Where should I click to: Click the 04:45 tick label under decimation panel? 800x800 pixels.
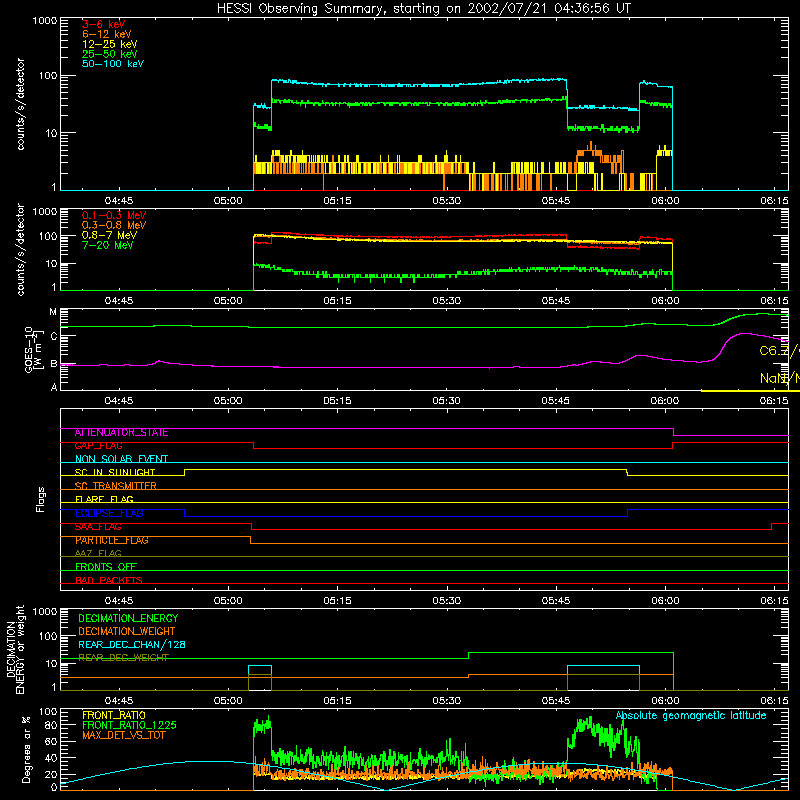coord(119,701)
